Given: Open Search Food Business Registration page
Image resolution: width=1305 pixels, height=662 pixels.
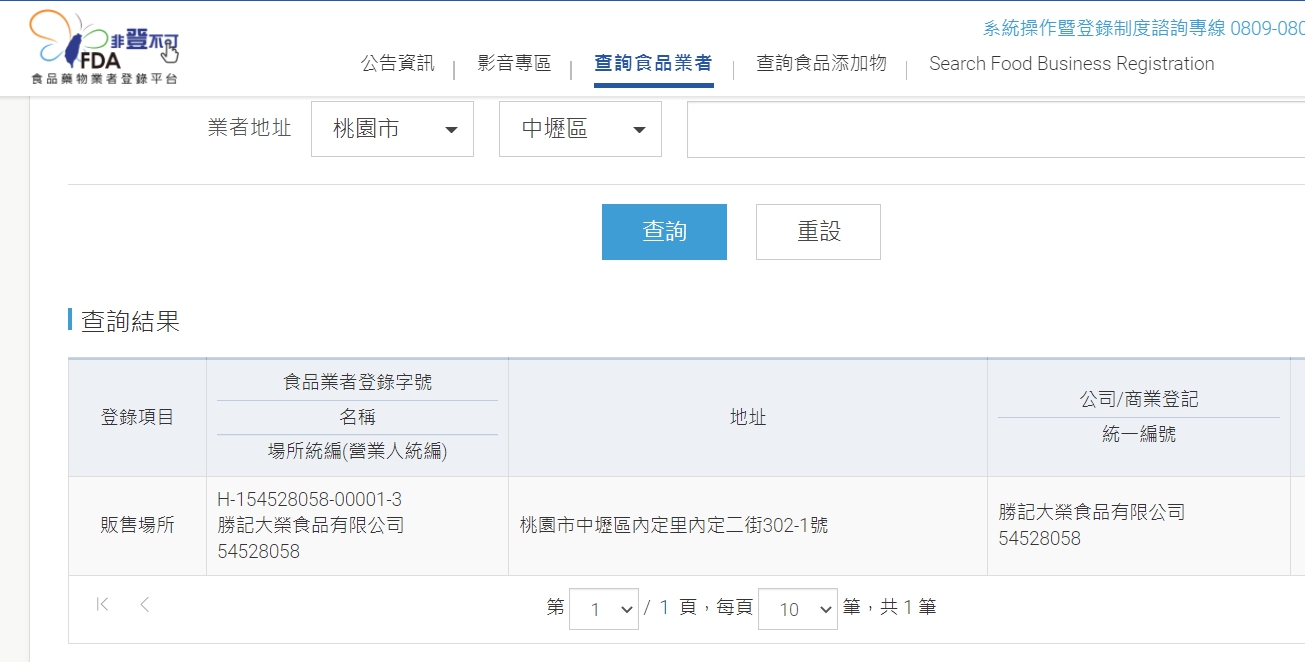Looking at the screenshot, I should click(x=1071, y=64).
